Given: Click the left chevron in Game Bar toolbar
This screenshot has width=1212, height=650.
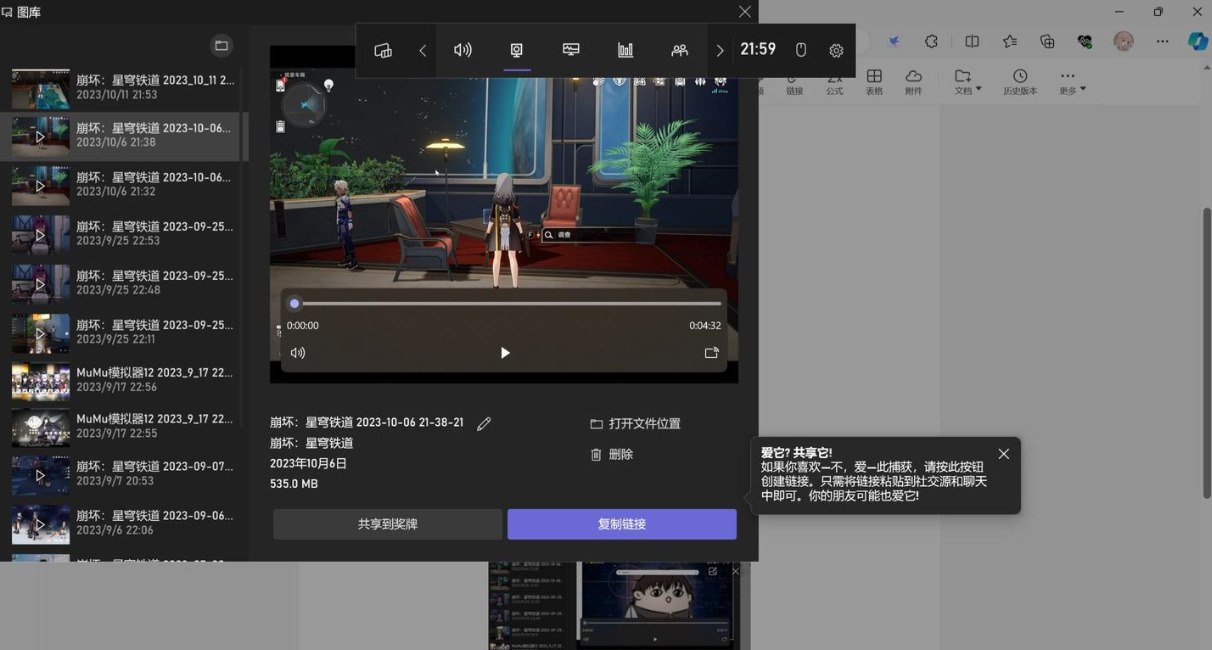Looking at the screenshot, I should click(x=422, y=50).
